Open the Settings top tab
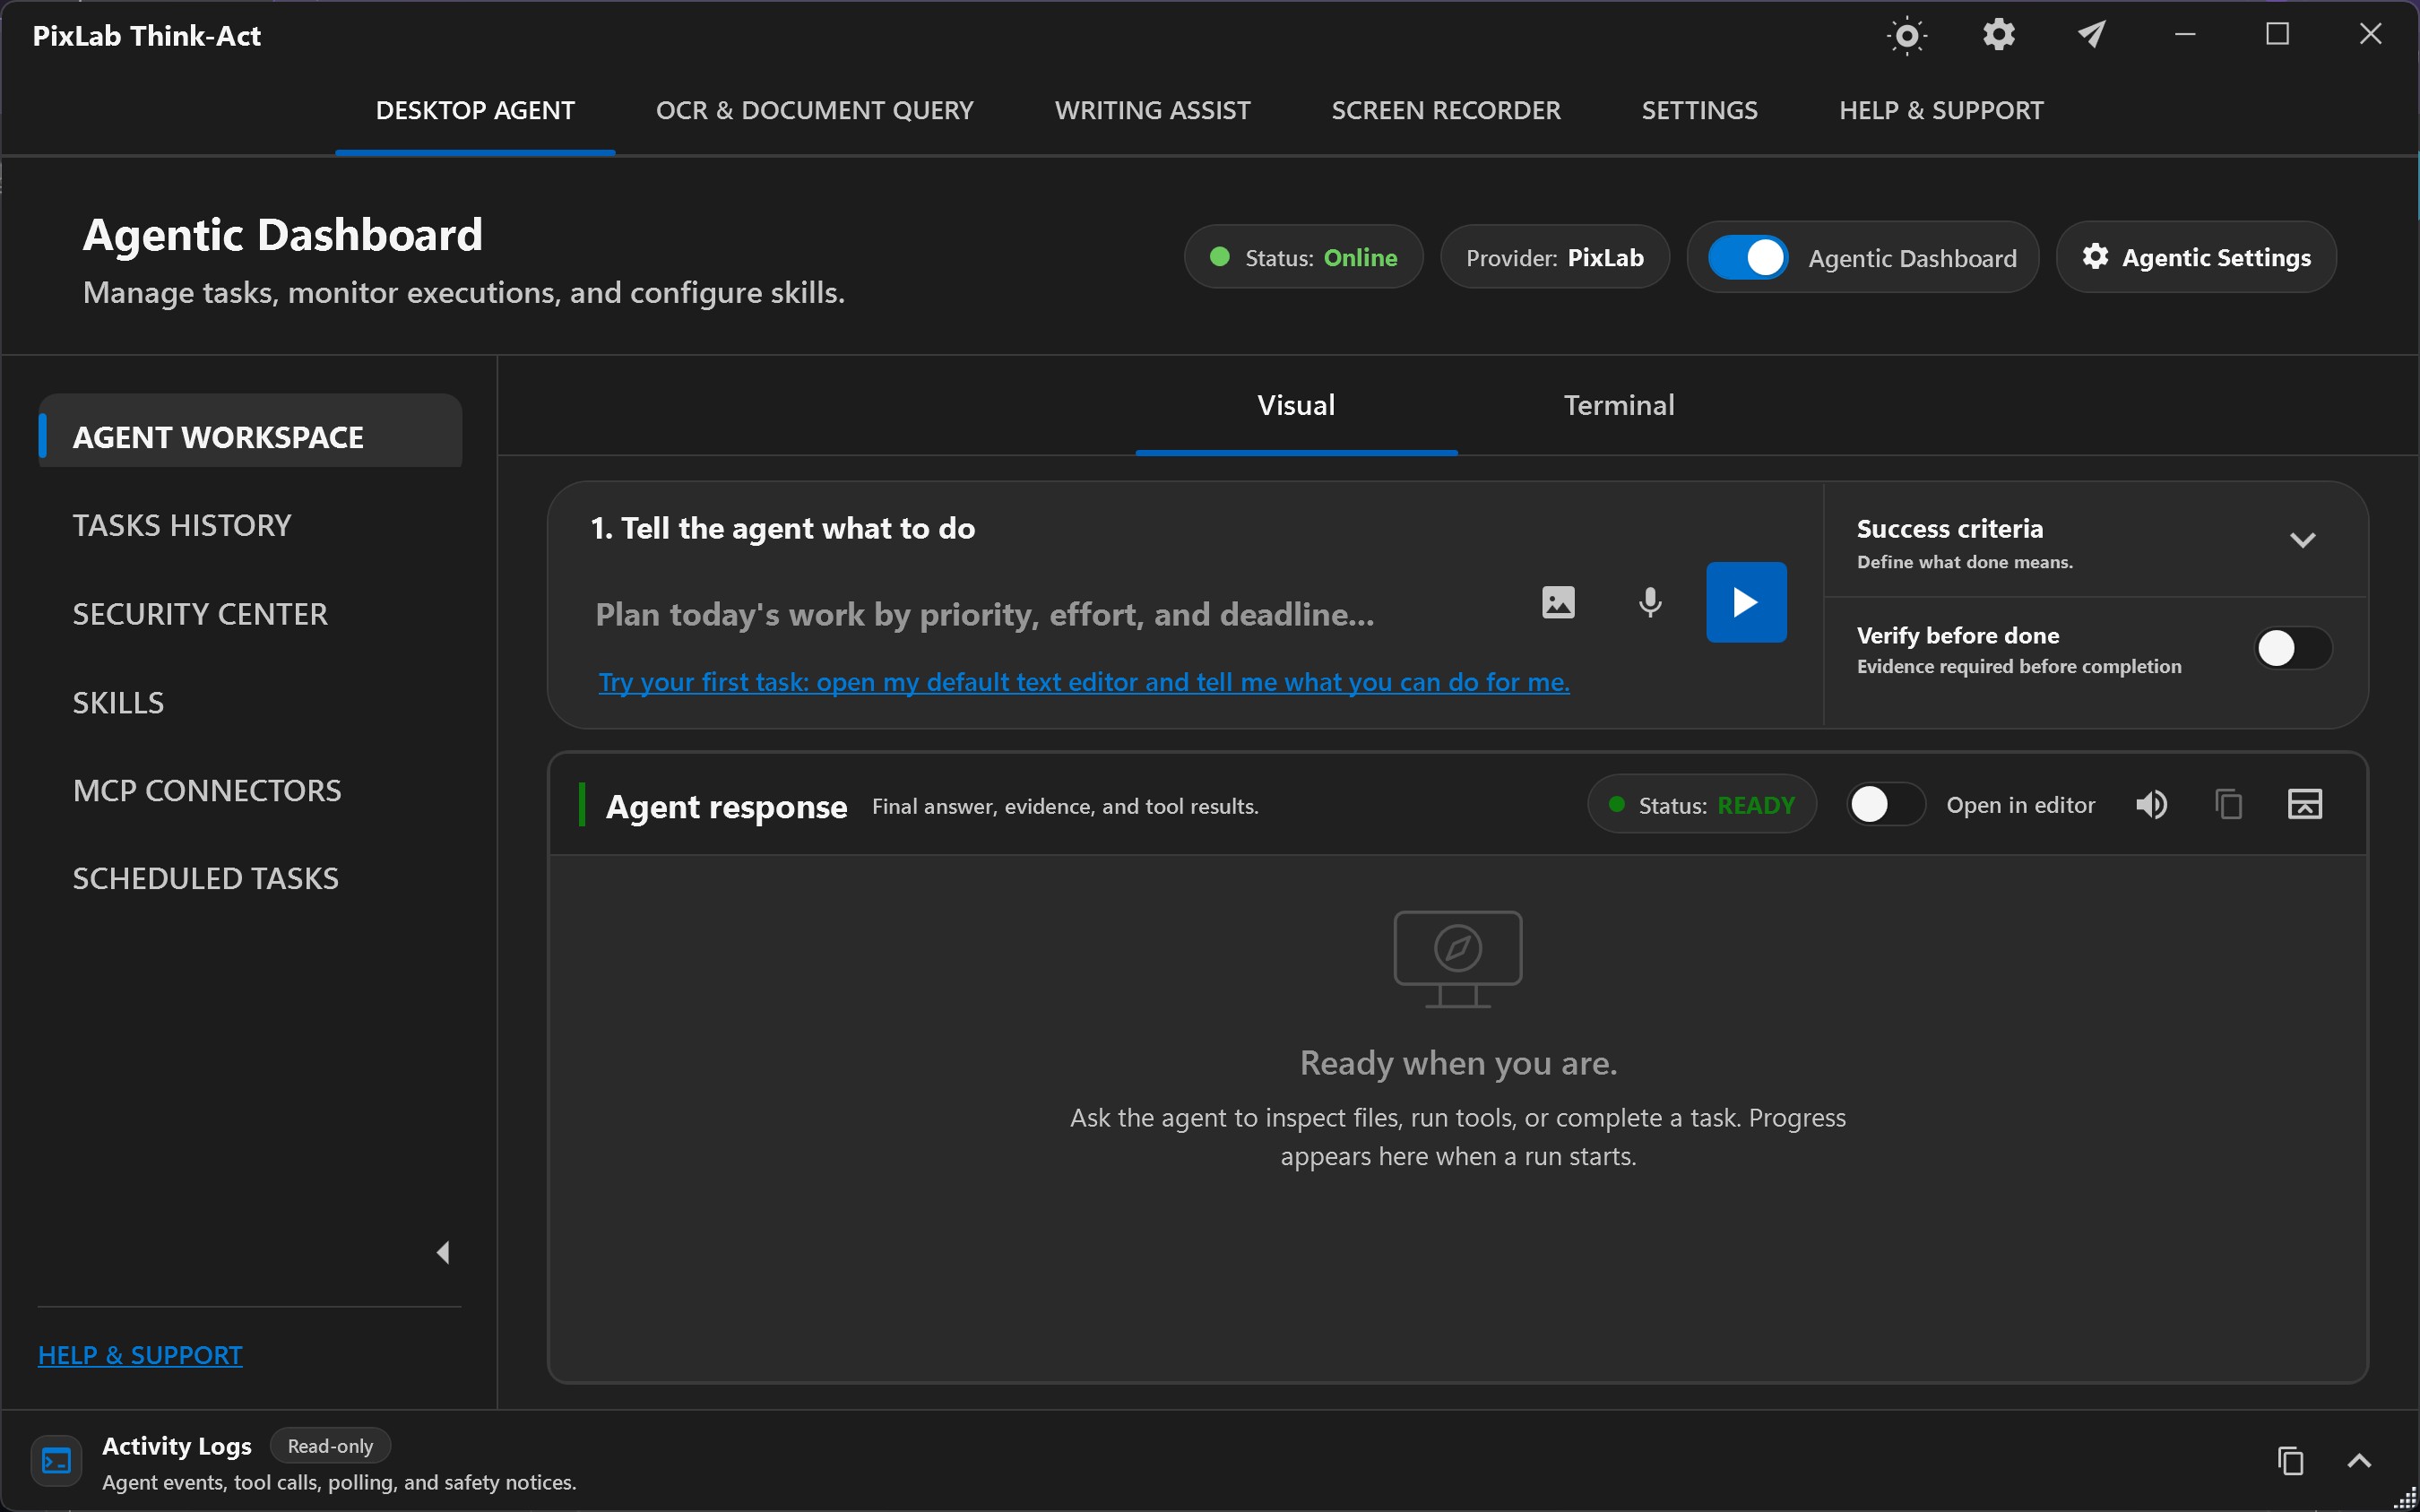The width and height of the screenshot is (2420, 1512). point(1699,110)
